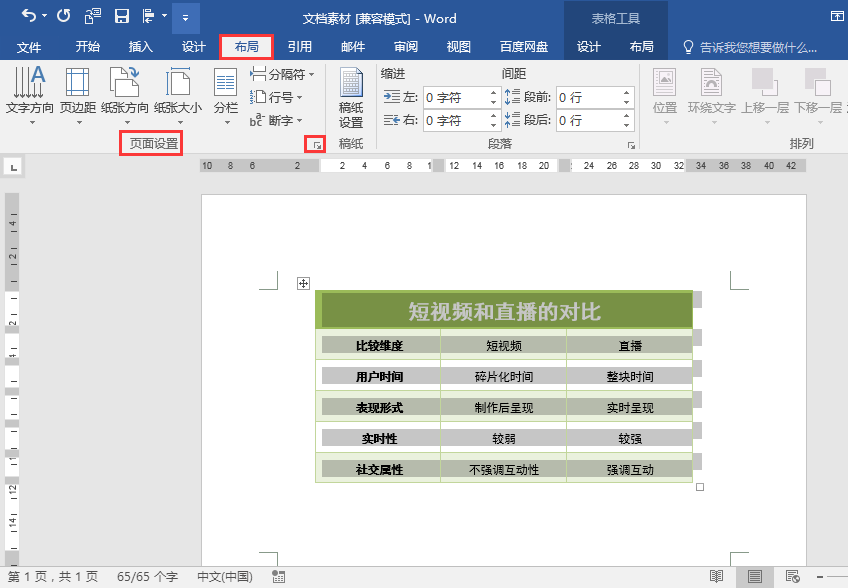Click Bring Forward (上移一层) icon
This screenshot has width=848, height=588.
click(x=764, y=82)
